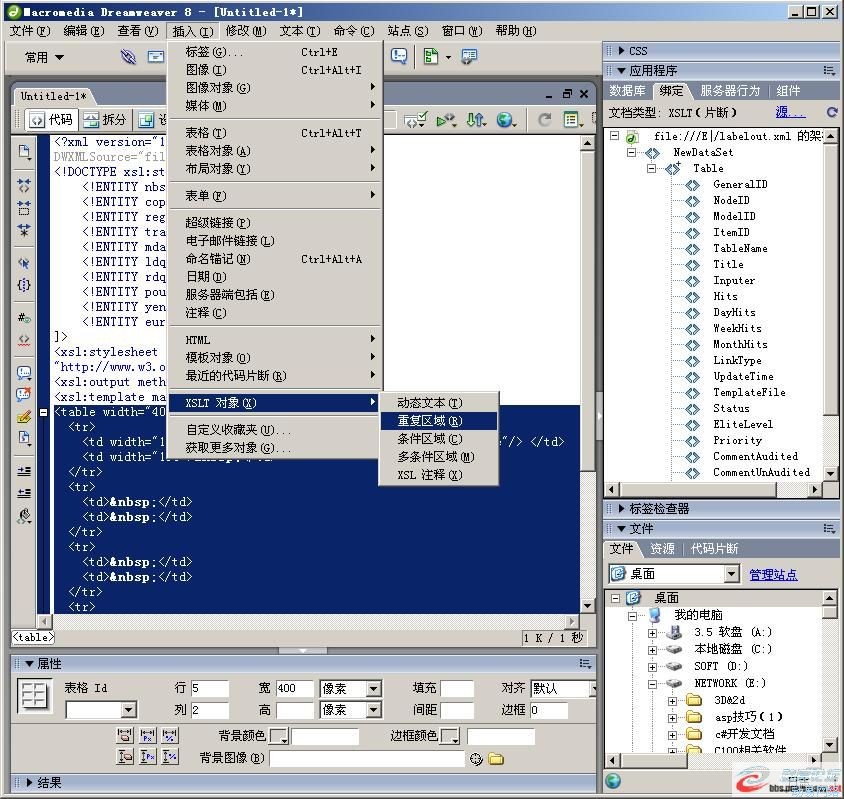Open the background color swatch picker
844x799 pixels.
coord(279,737)
